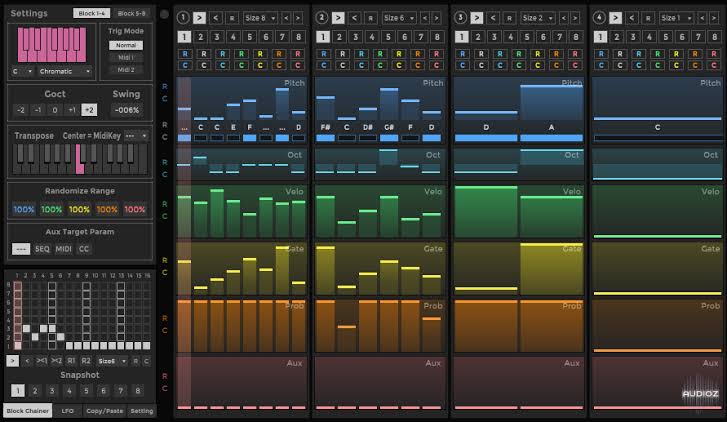The width and height of the screenshot is (727, 422).
Task: Toggle the pitch step under note G# in block 2
Action: pos(389,138)
